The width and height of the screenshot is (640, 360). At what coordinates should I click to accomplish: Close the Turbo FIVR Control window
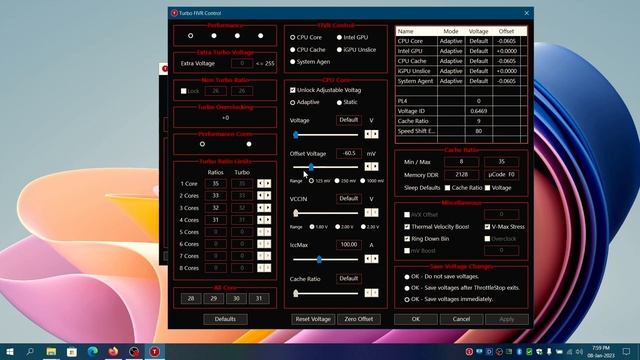pos(527,13)
